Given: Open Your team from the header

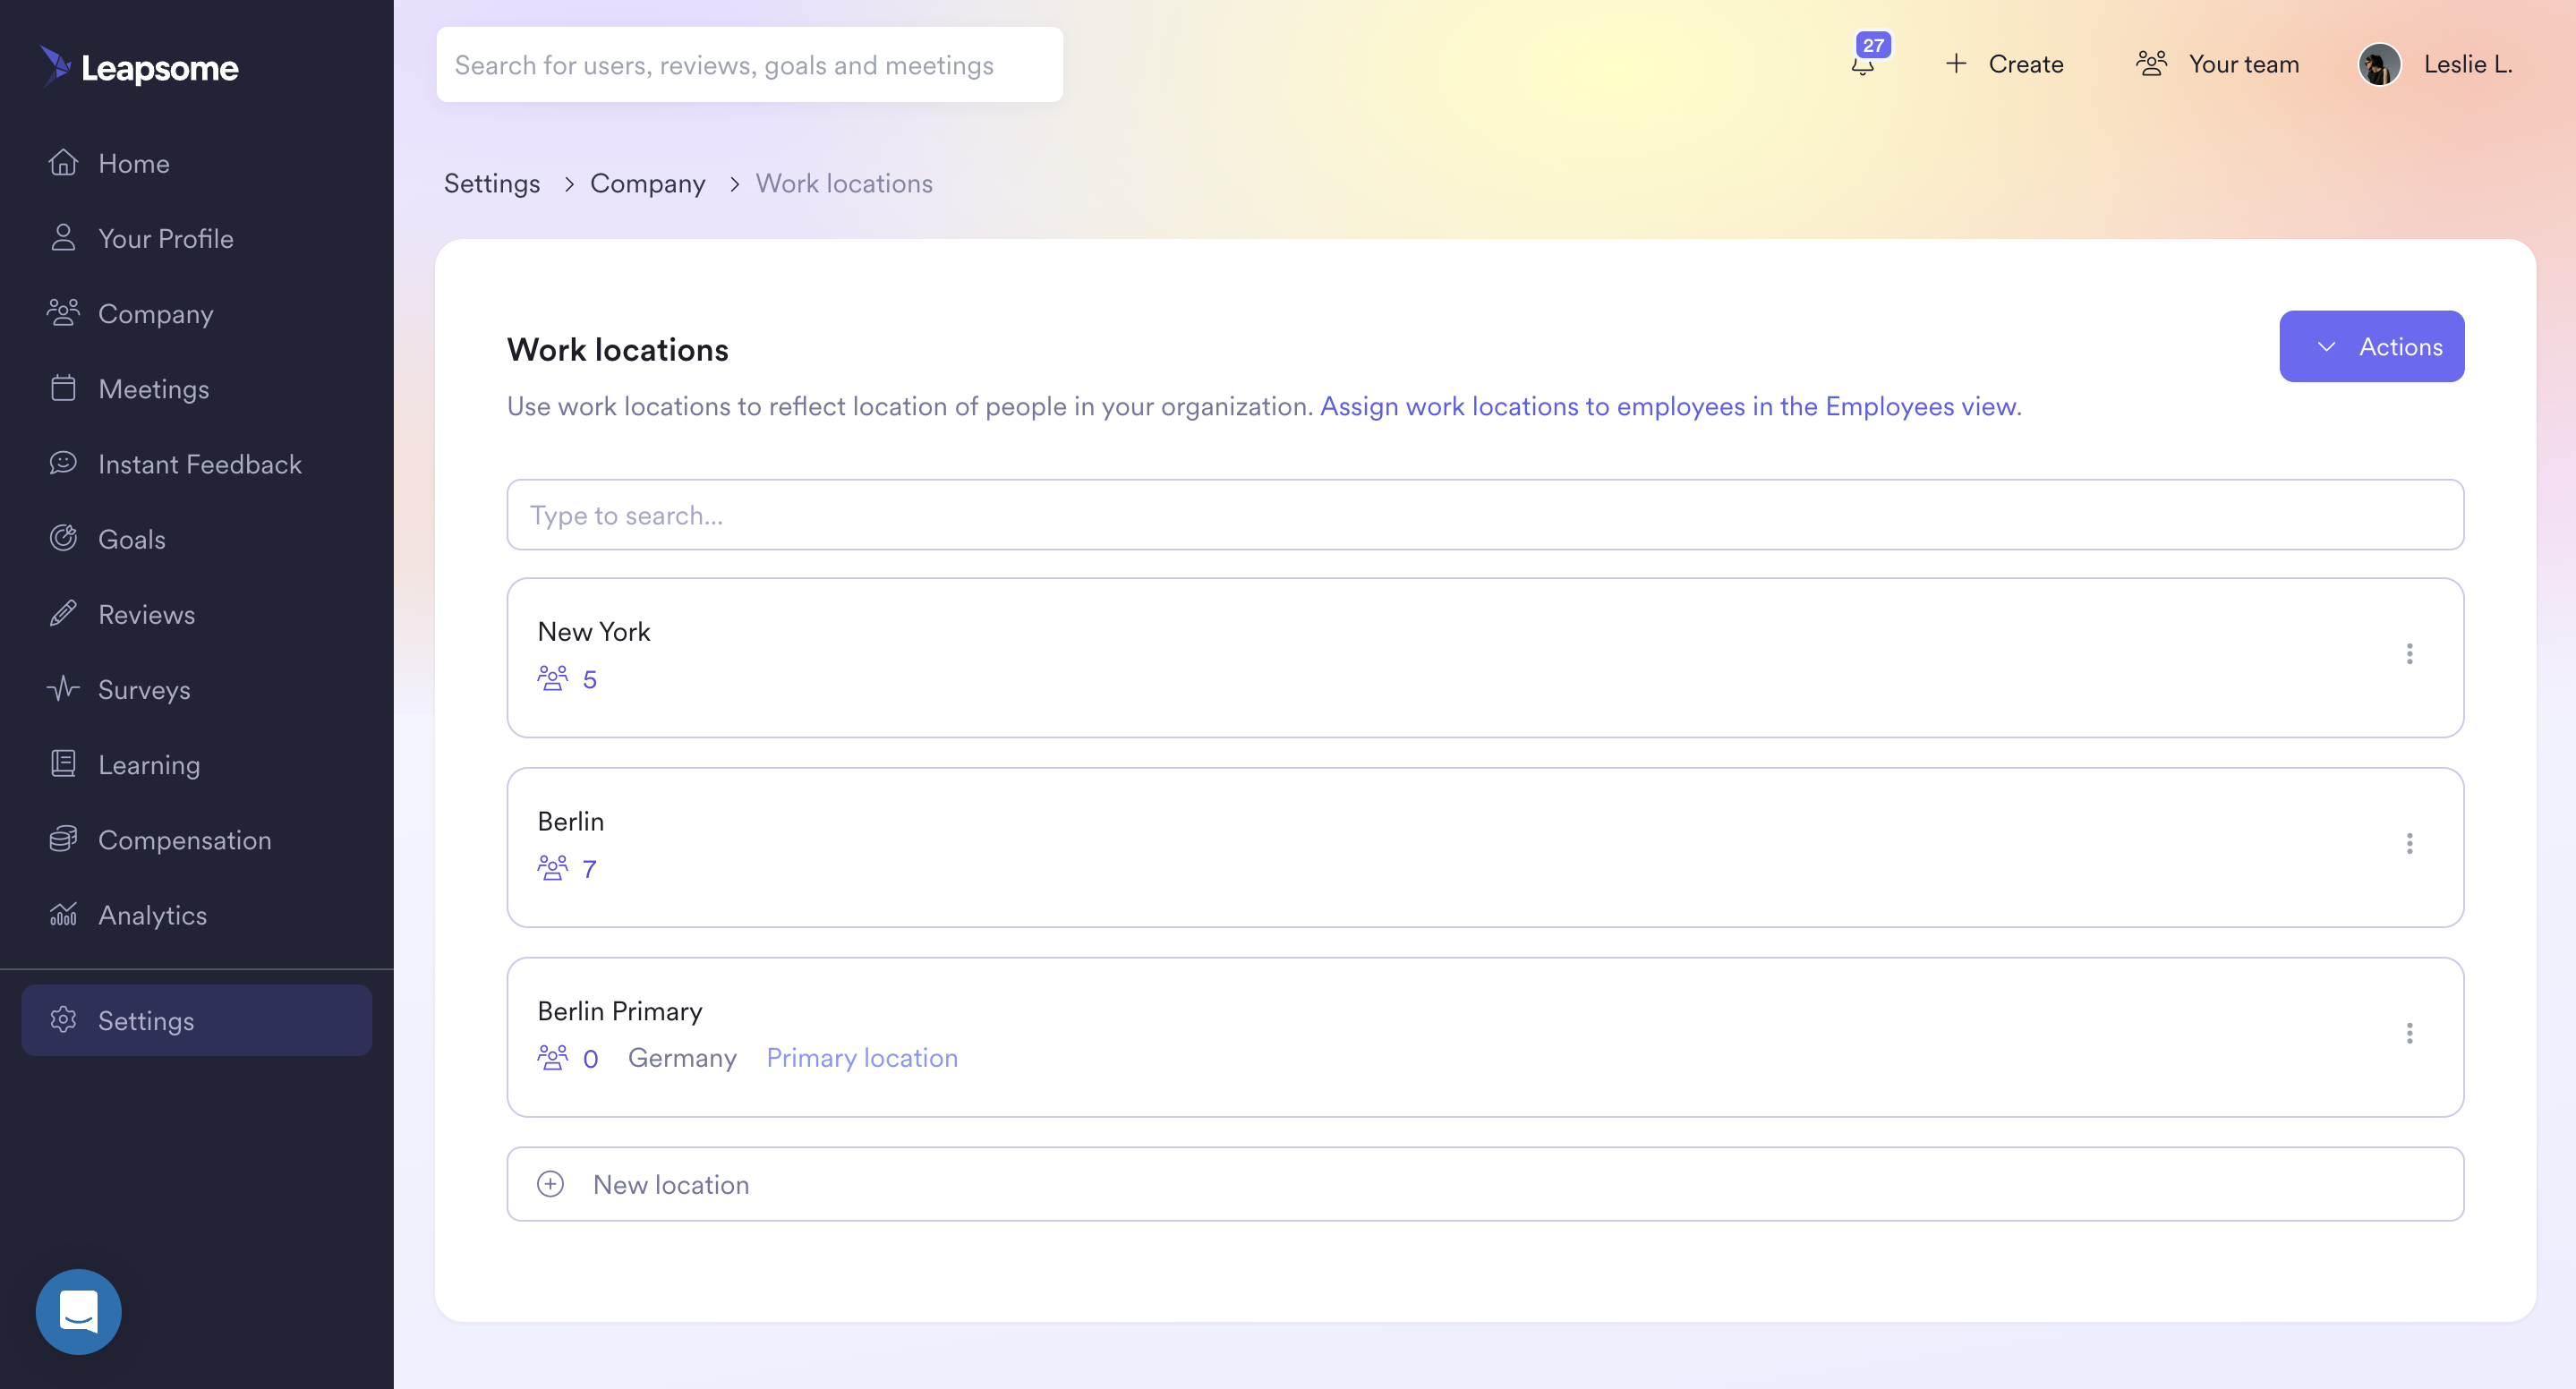Looking at the screenshot, I should click(2216, 64).
